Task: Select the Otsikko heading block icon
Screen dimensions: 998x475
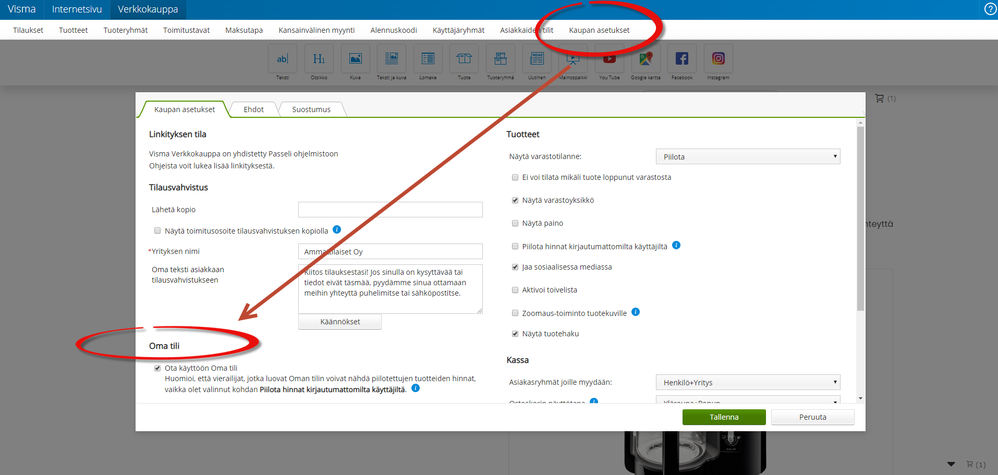Action: [319, 59]
